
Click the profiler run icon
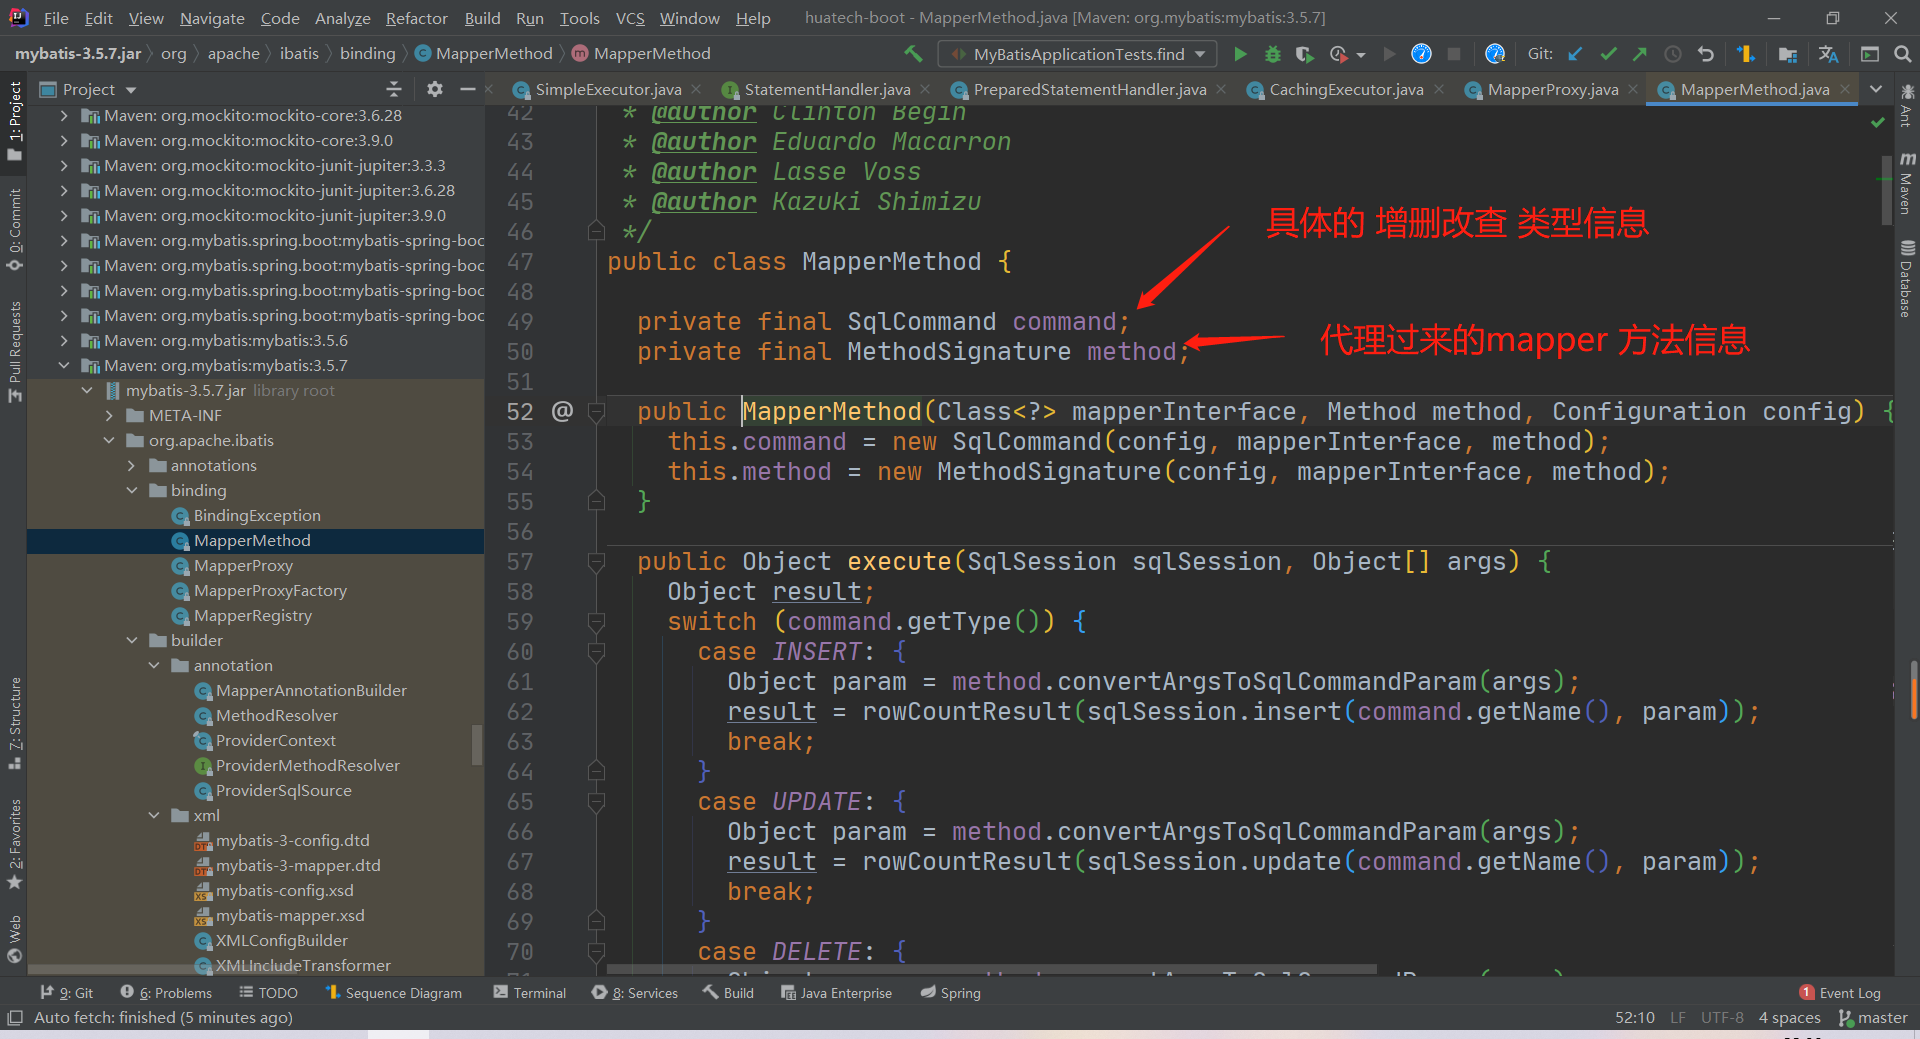point(1338,54)
